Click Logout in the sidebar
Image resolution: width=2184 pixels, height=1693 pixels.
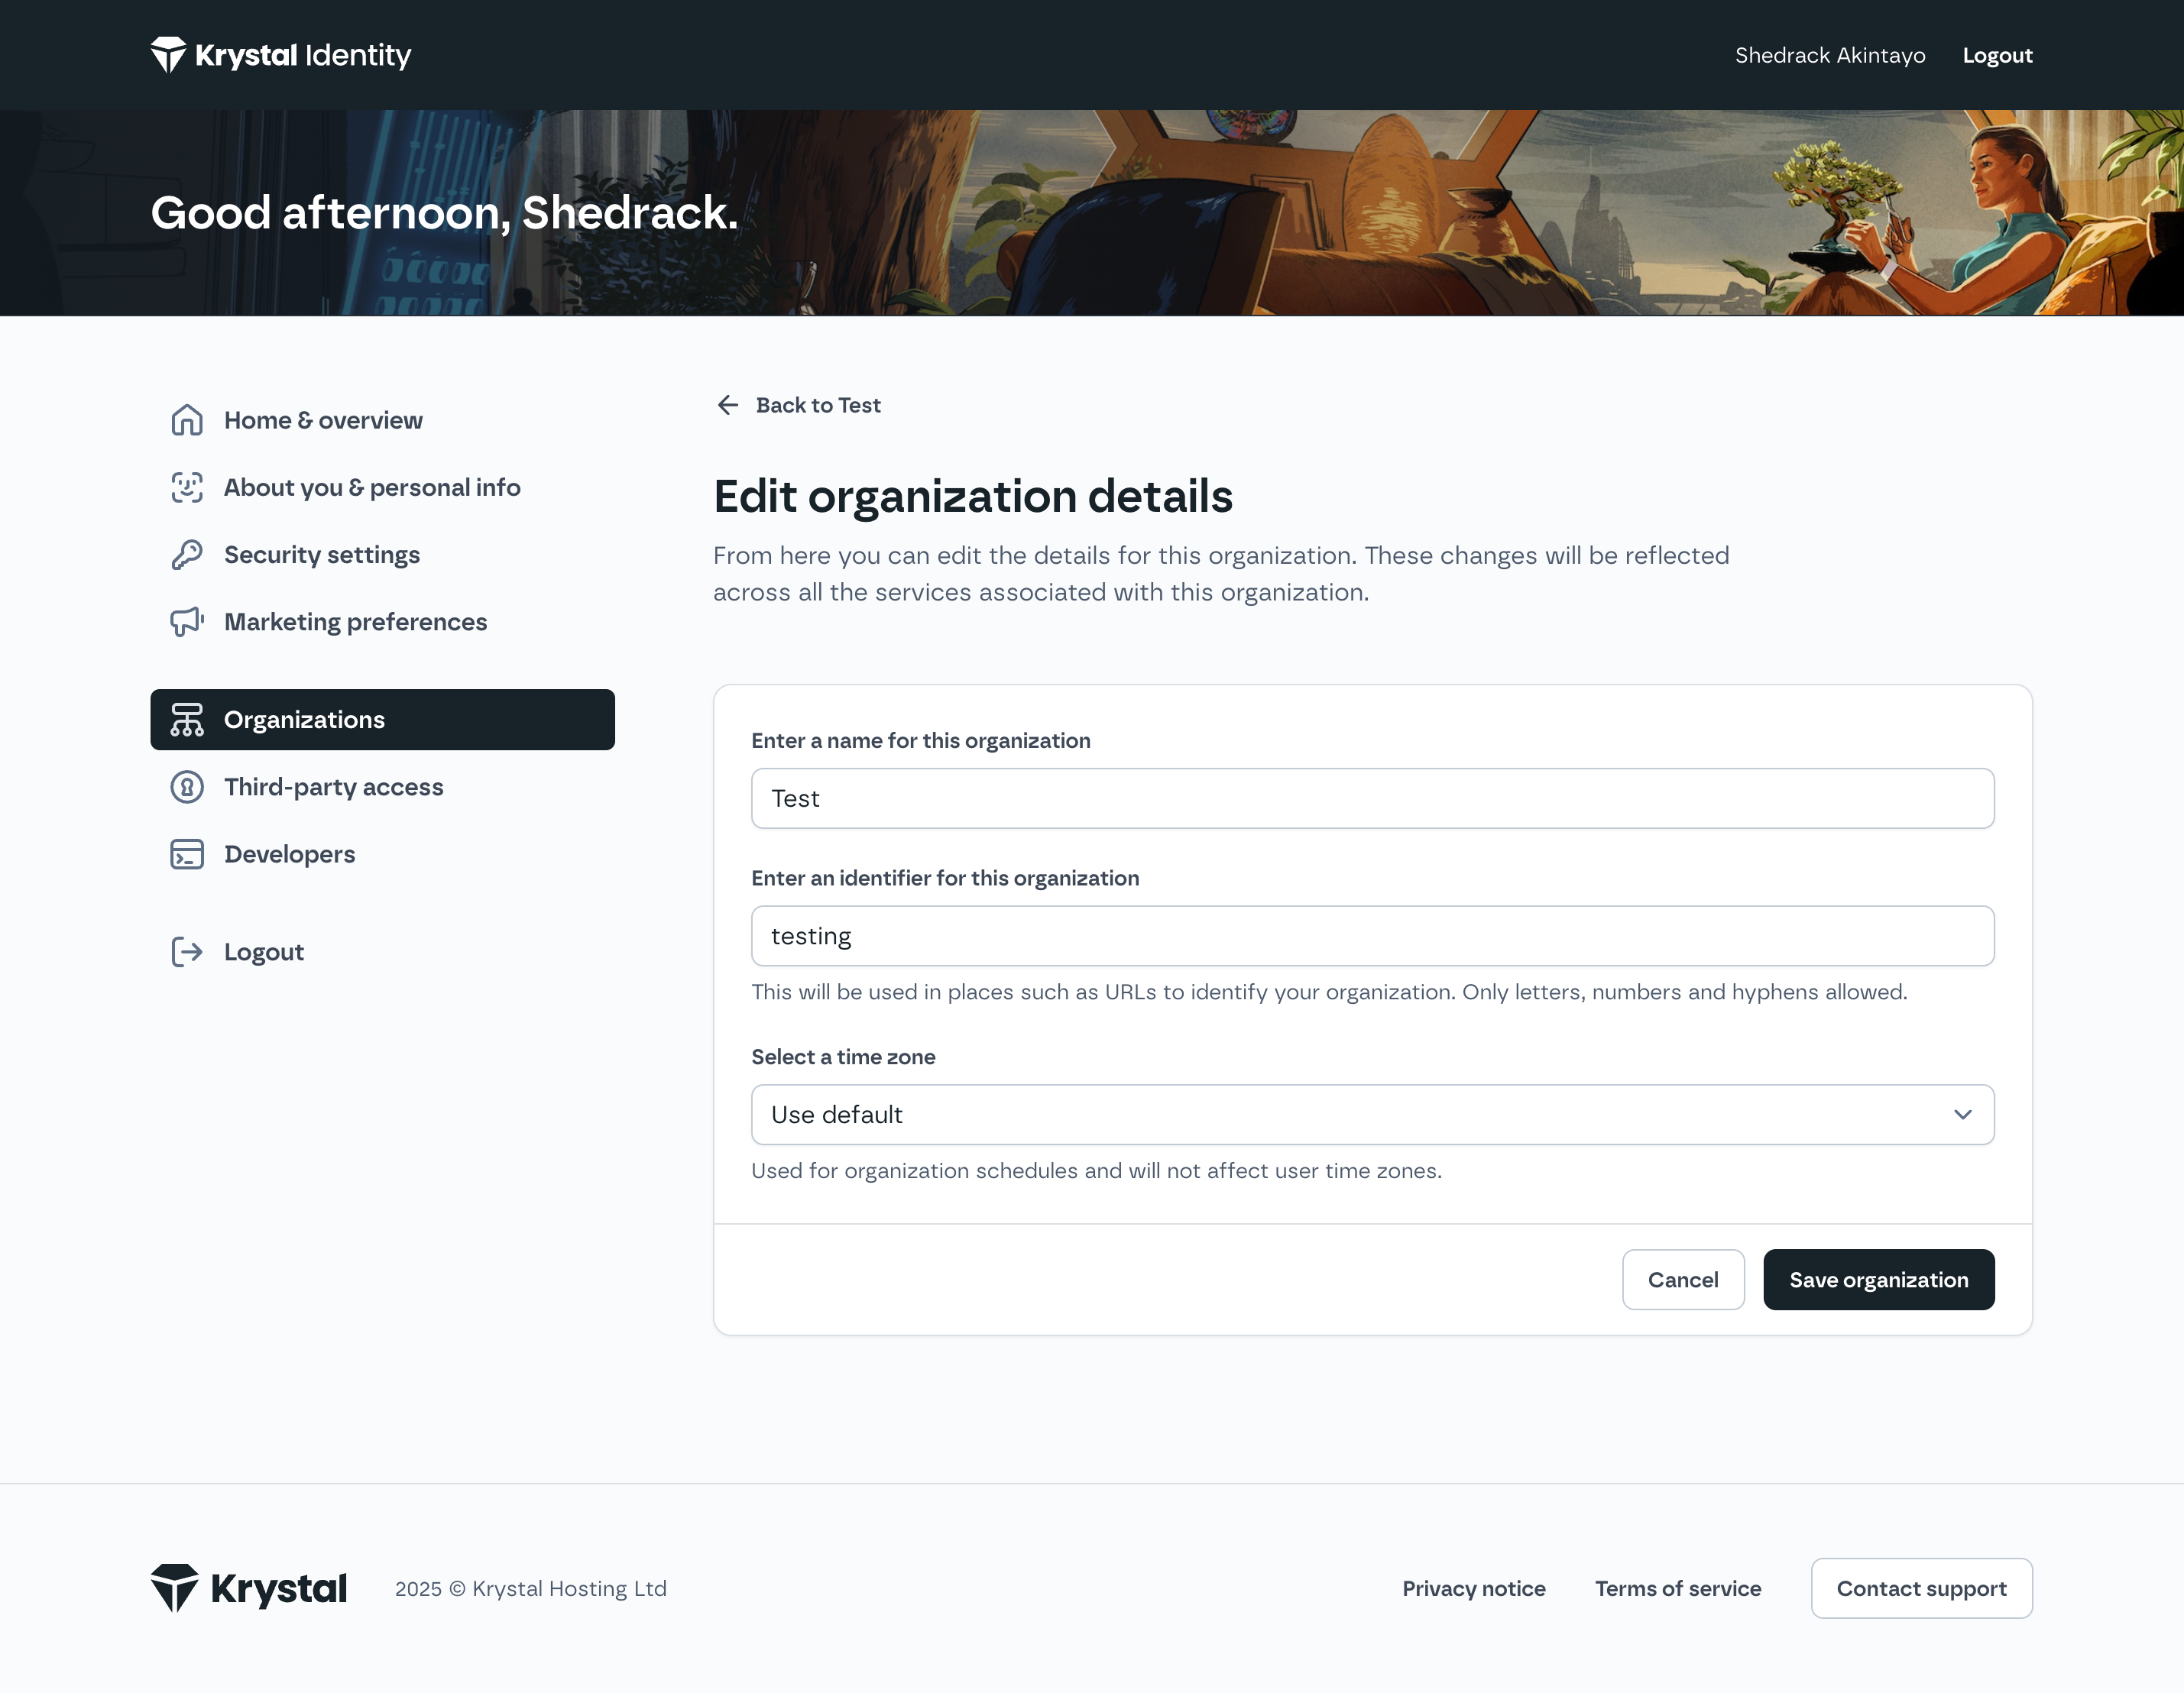pyautogui.click(x=383, y=952)
